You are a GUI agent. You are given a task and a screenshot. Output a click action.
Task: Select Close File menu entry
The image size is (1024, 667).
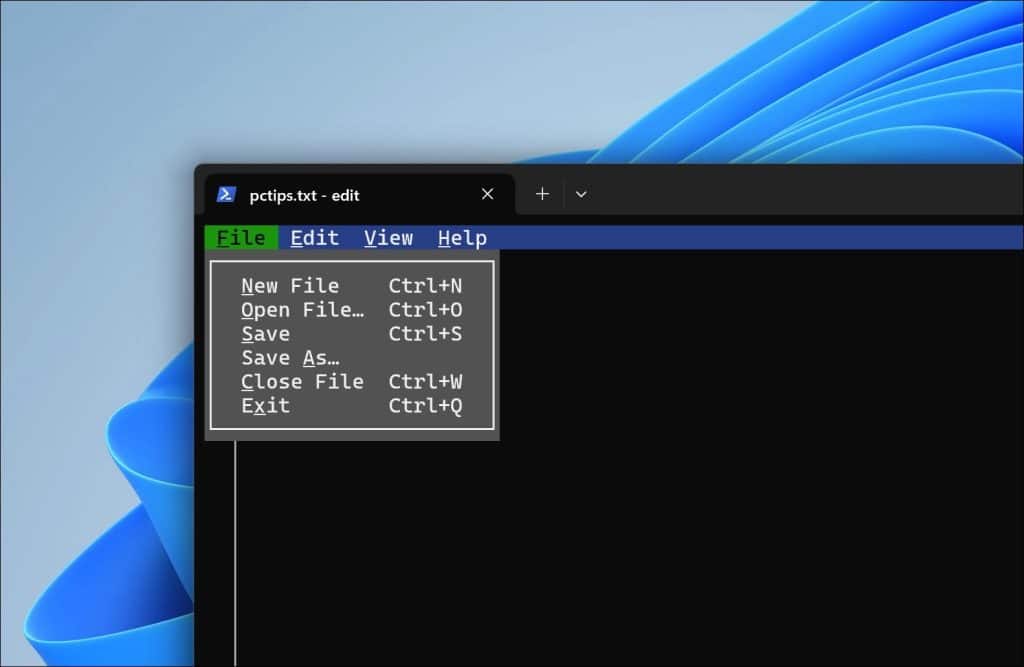point(352,382)
